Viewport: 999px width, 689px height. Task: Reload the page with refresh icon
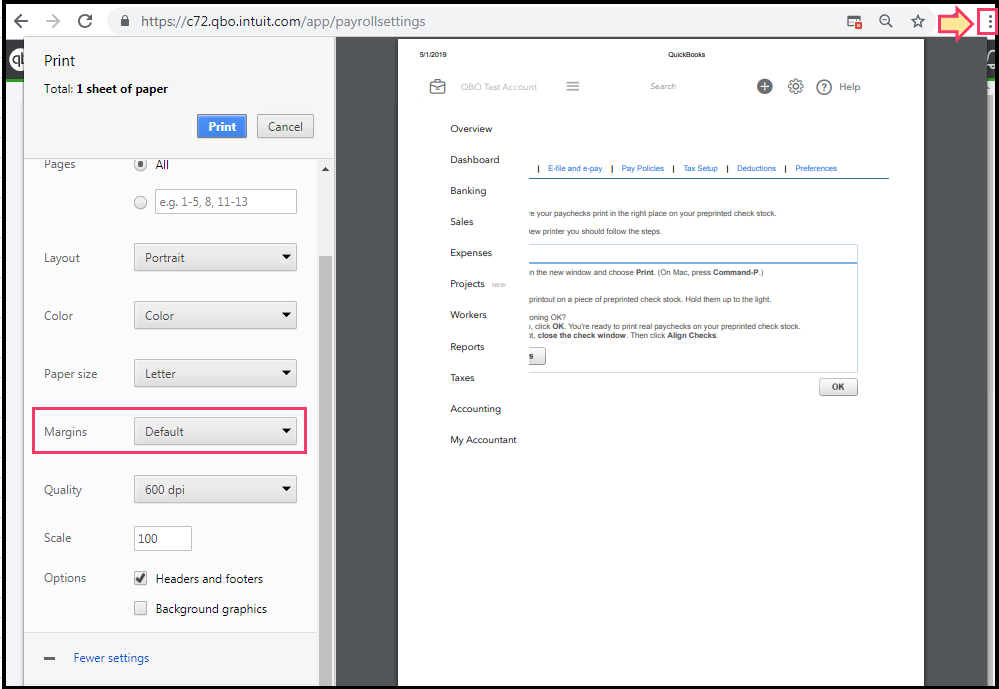pyautogui.click(x=85, y=21)
